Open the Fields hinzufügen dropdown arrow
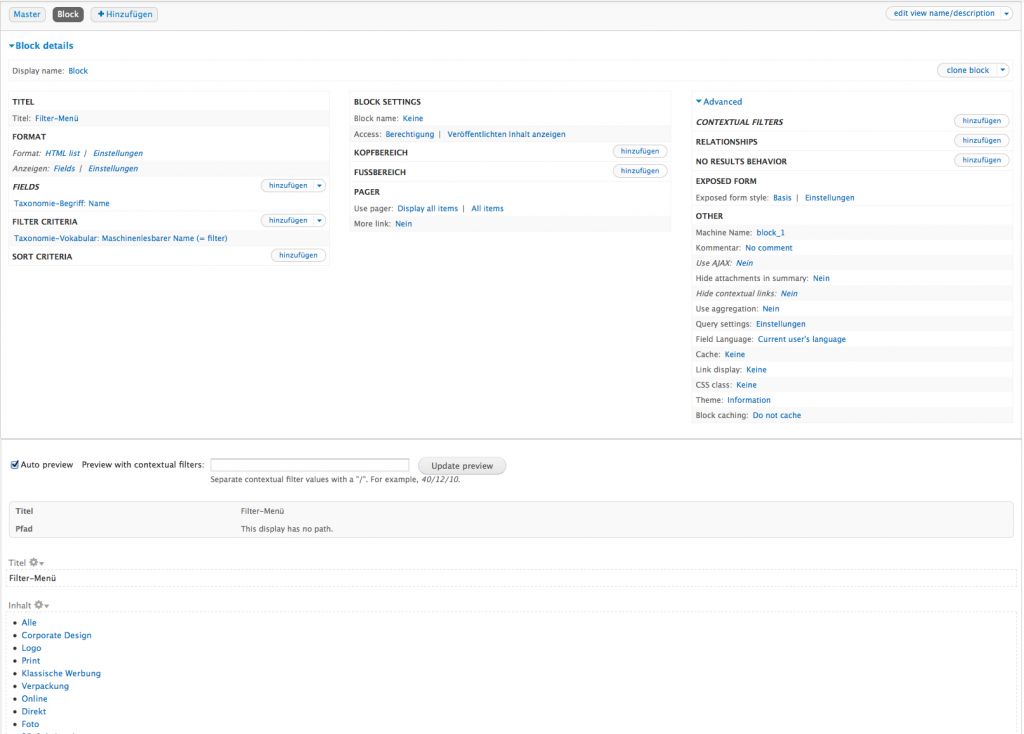Screen dimensions: 1024x734 click(319, 185)
